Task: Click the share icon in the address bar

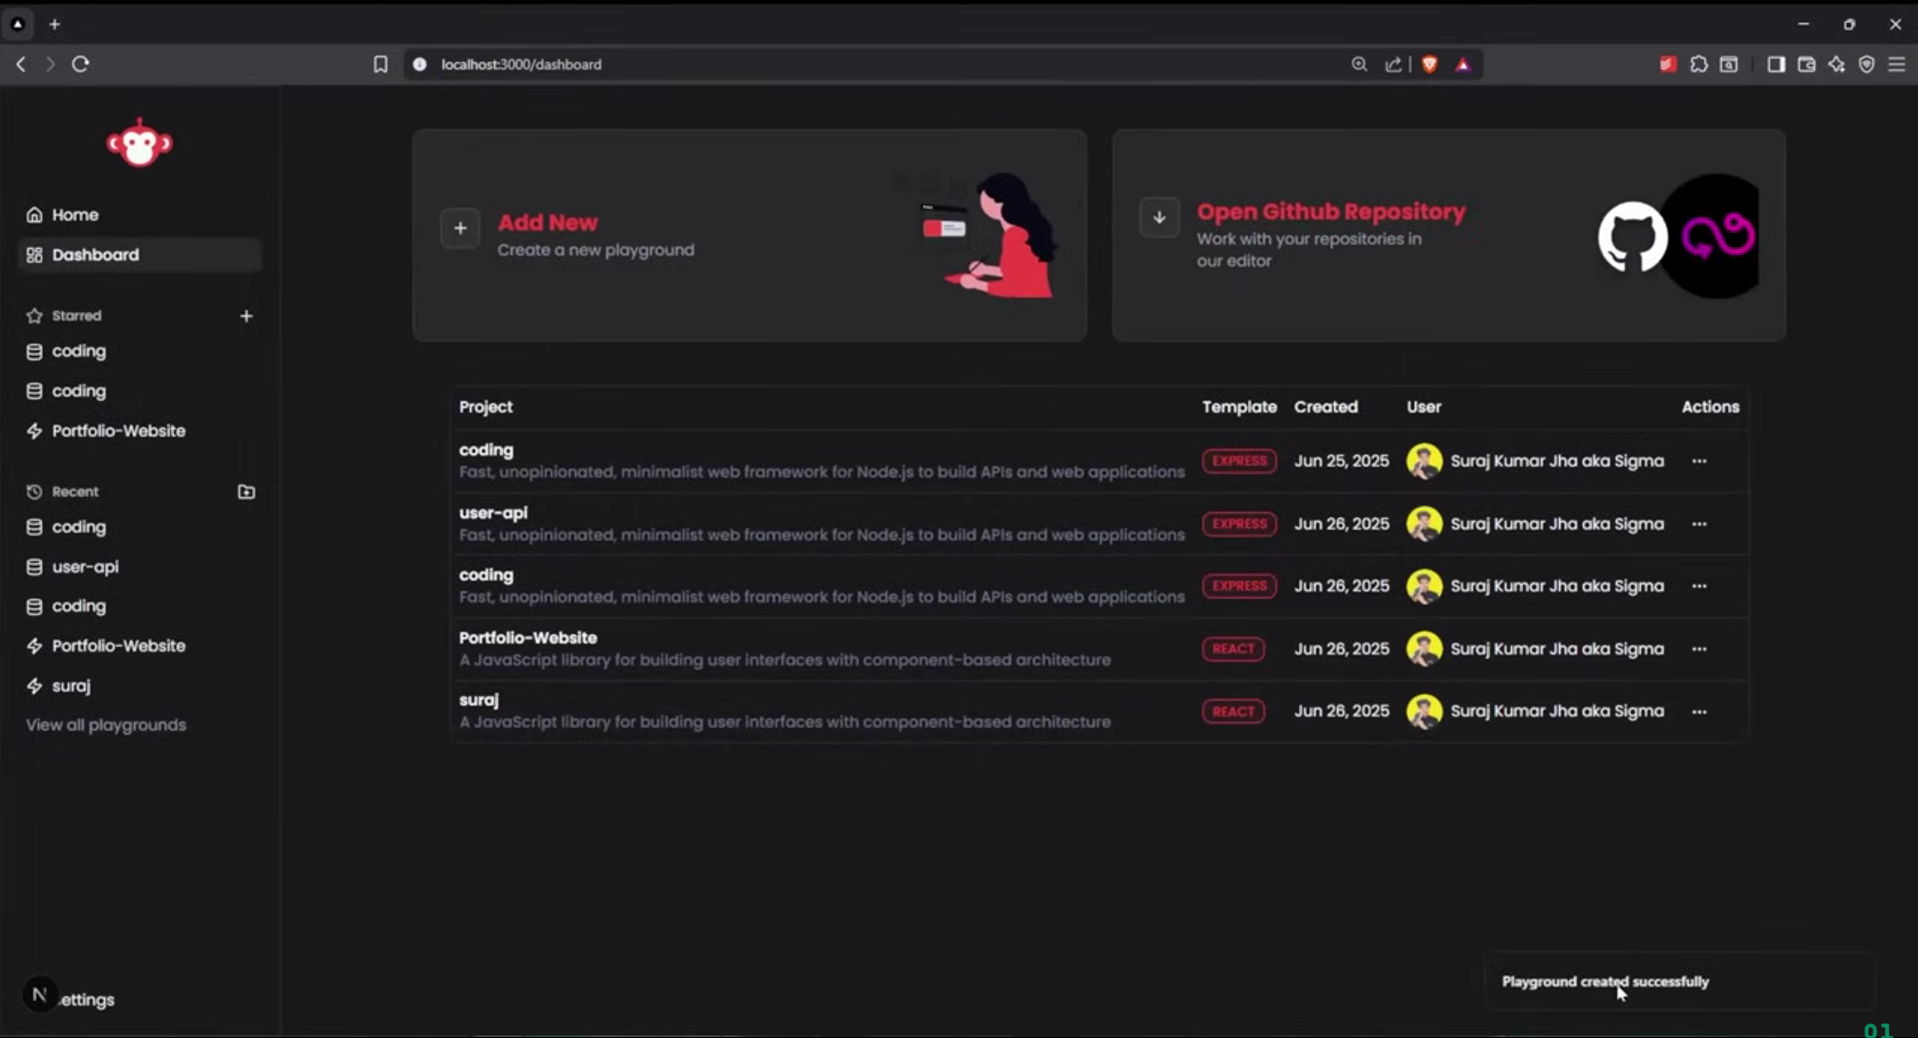Action: click(x=1393, y=64)
